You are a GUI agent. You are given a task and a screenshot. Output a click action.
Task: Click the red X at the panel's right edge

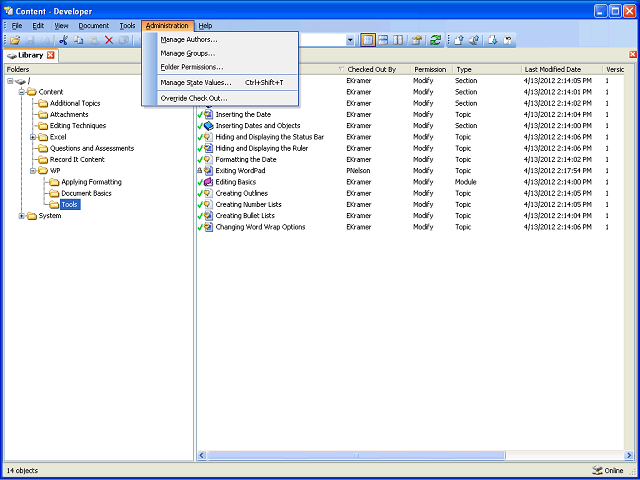633,55
